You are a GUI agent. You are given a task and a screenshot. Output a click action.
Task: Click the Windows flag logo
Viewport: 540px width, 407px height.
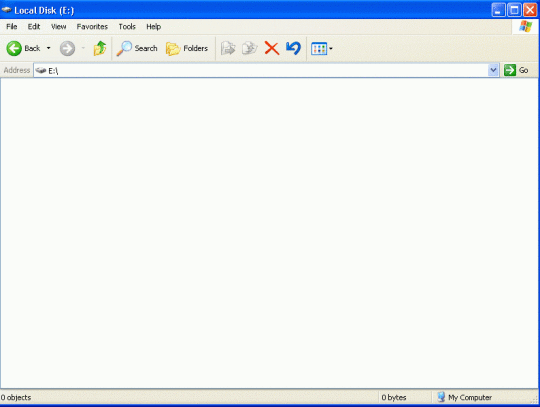[x=526, y=27]
